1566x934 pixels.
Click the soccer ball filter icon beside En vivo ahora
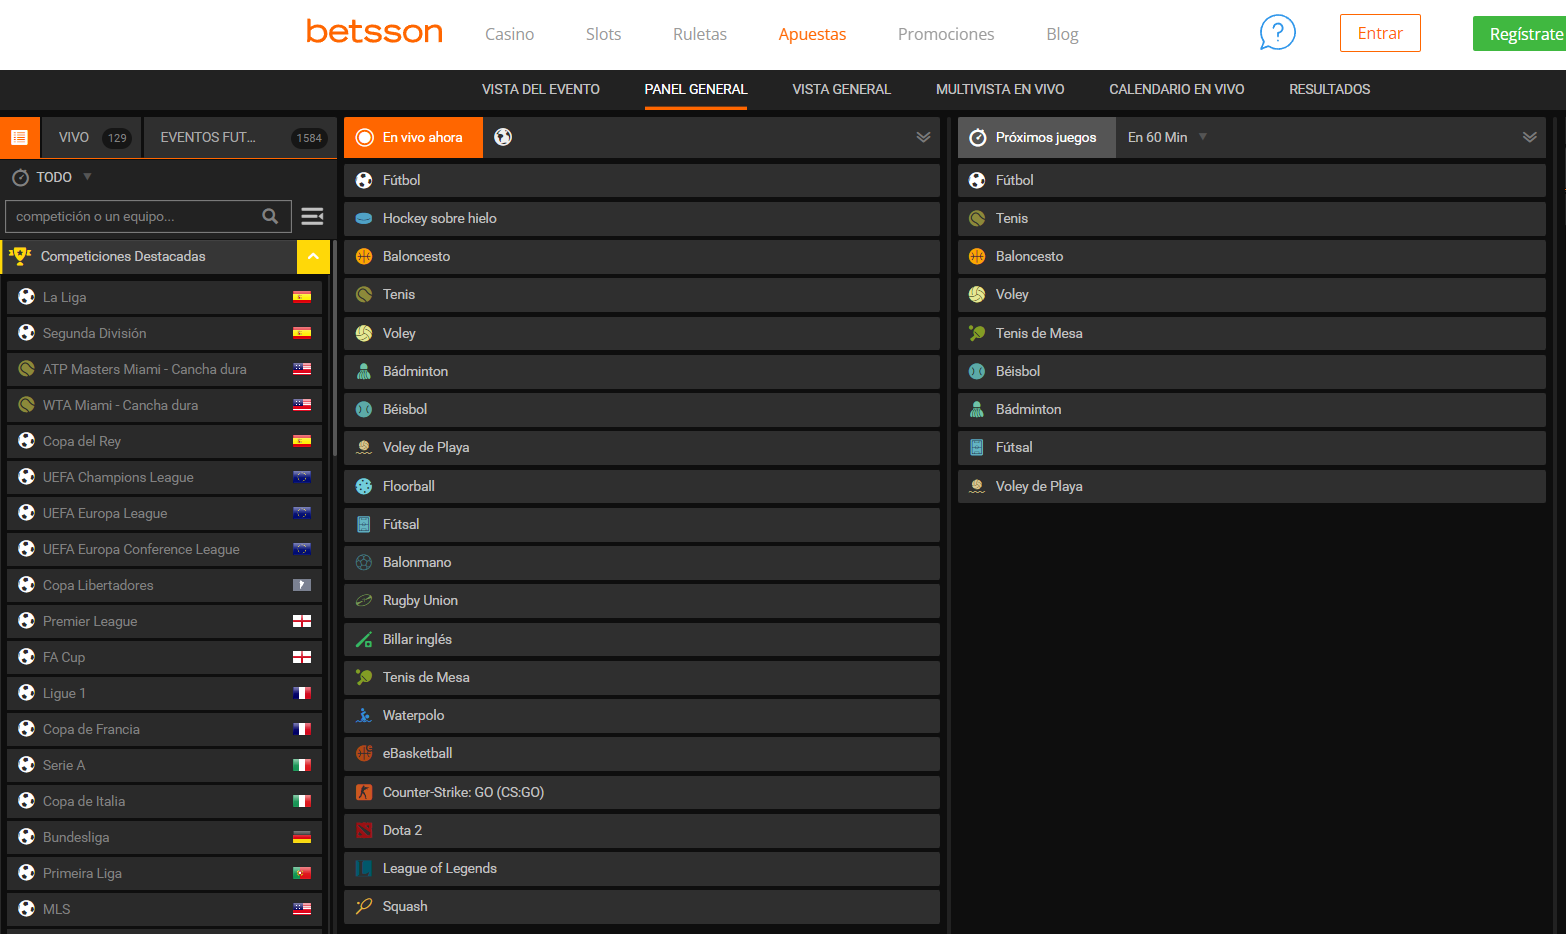pos(503,137)
